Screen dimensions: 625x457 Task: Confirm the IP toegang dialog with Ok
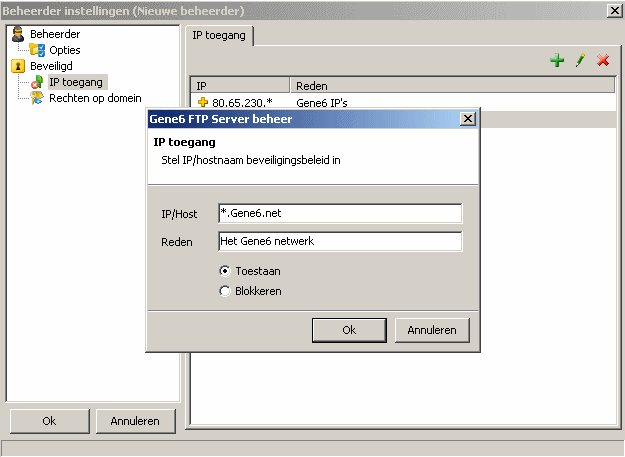(x=349, y=330)
